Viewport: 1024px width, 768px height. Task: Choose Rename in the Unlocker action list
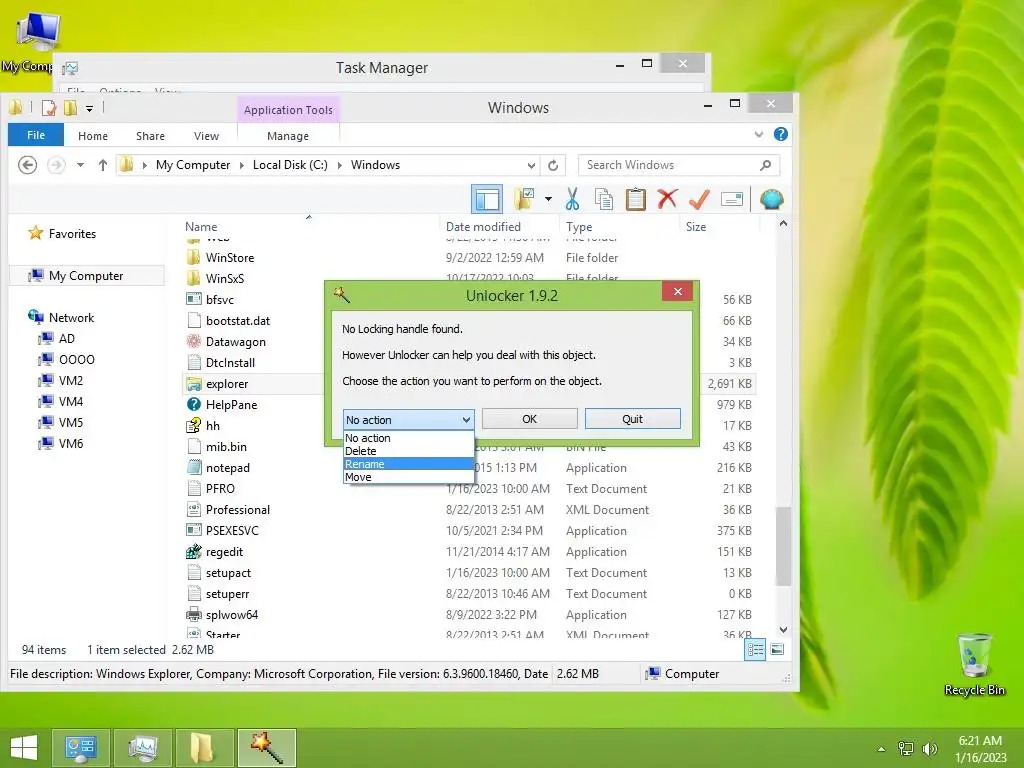pos(408,464)
